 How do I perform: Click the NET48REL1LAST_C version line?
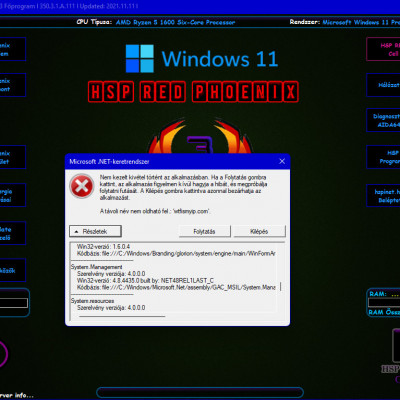pyautogui.click(x=145, y=281)
